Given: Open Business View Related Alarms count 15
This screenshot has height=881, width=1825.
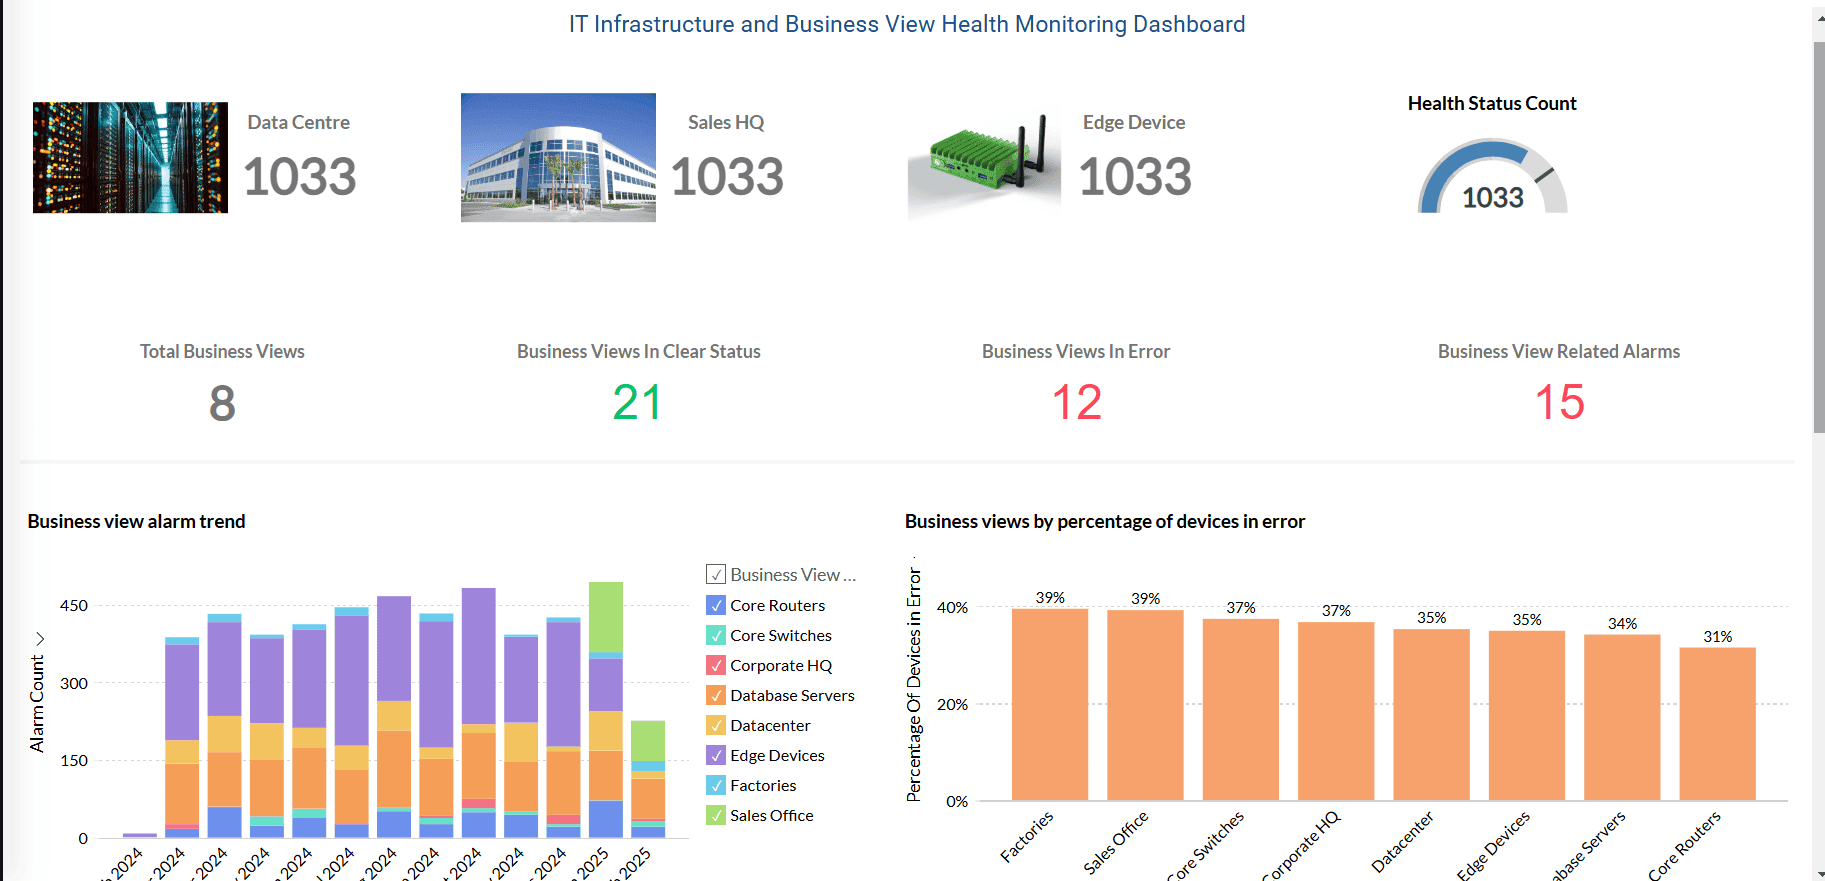Looking at the screenshot, I should pos(1559,403).
